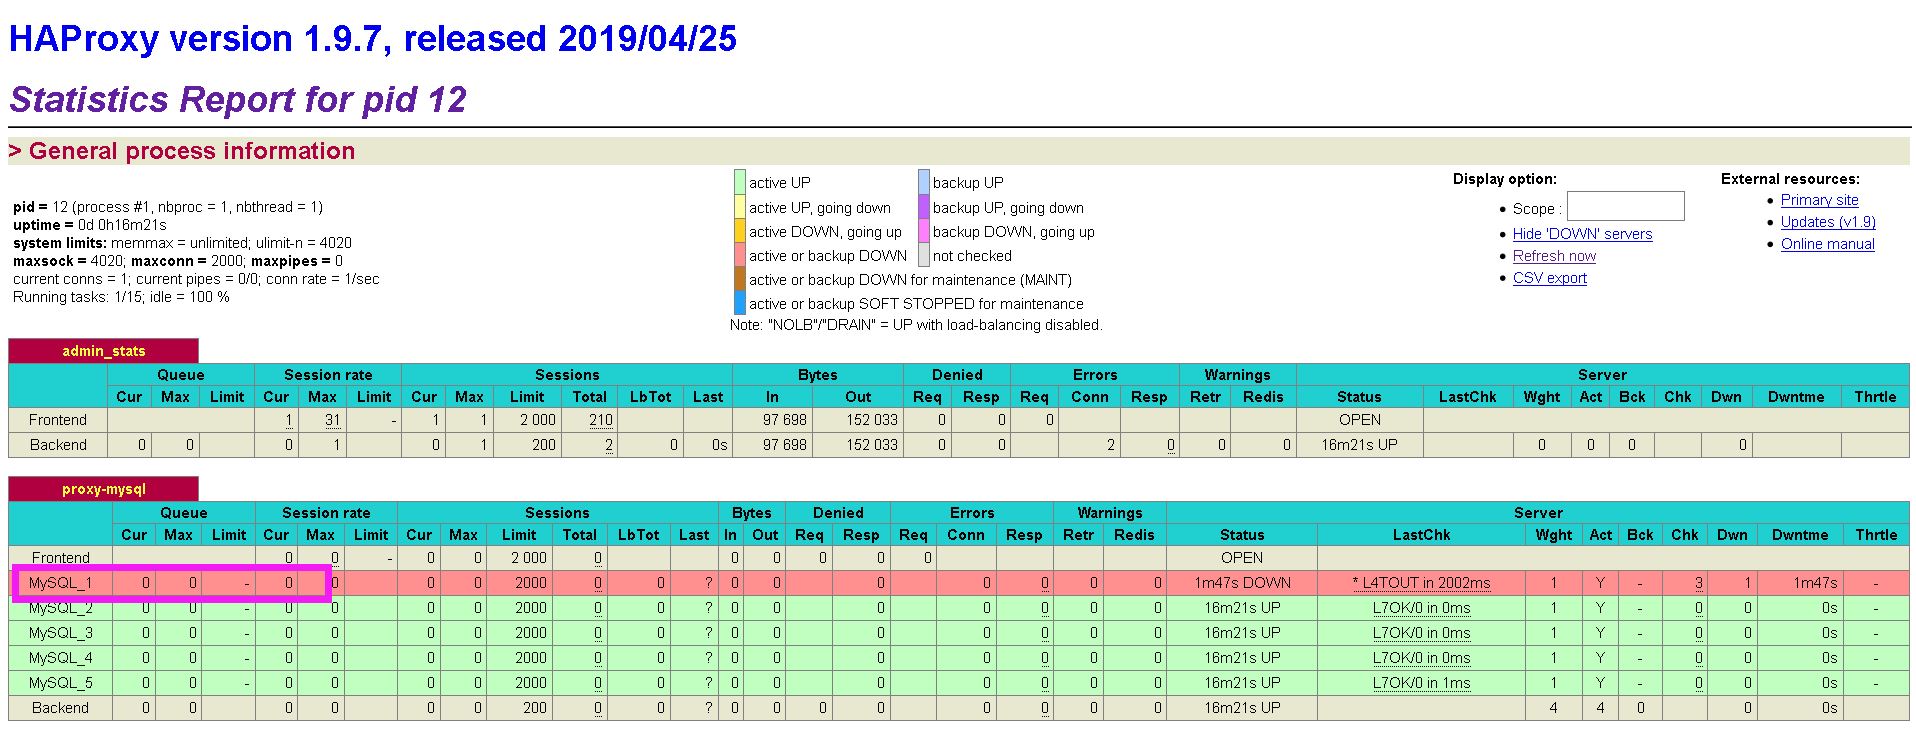Click the brown MAINT legend swatch
Screen dimensions: 1916x732
[x=740, y=280]
